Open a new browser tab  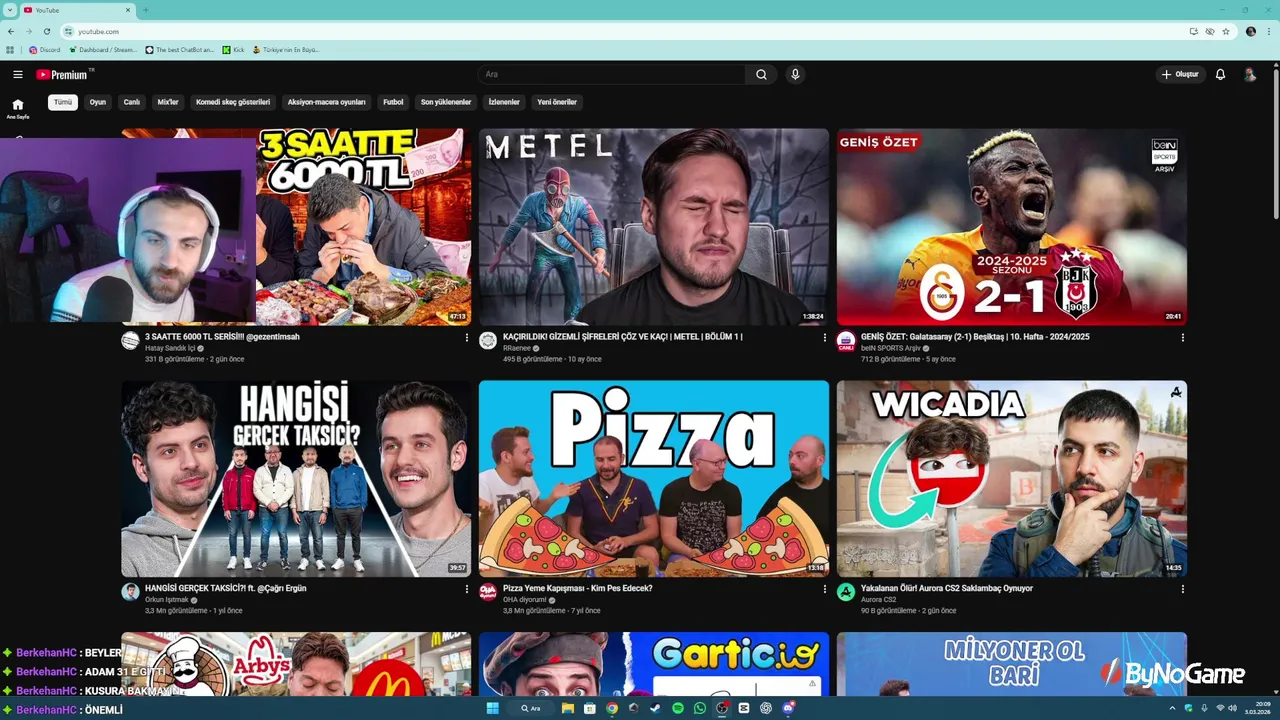click(x=145, y=10)
